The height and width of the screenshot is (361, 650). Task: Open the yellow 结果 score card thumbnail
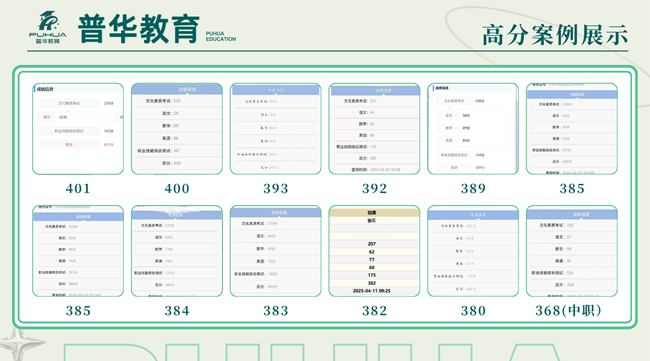374,251
